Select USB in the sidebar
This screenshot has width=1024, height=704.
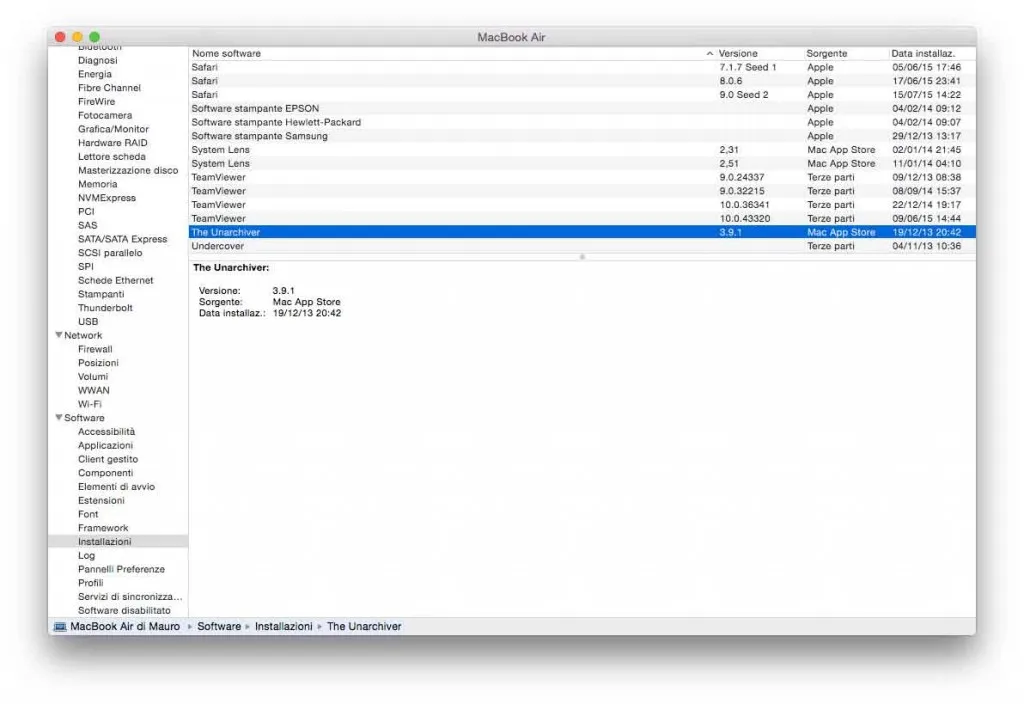tap(88, 321)
